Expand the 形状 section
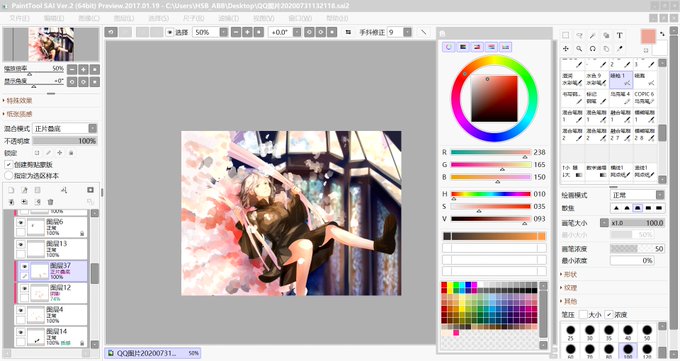Screen dimensions: 680x361 click(569, 274)
